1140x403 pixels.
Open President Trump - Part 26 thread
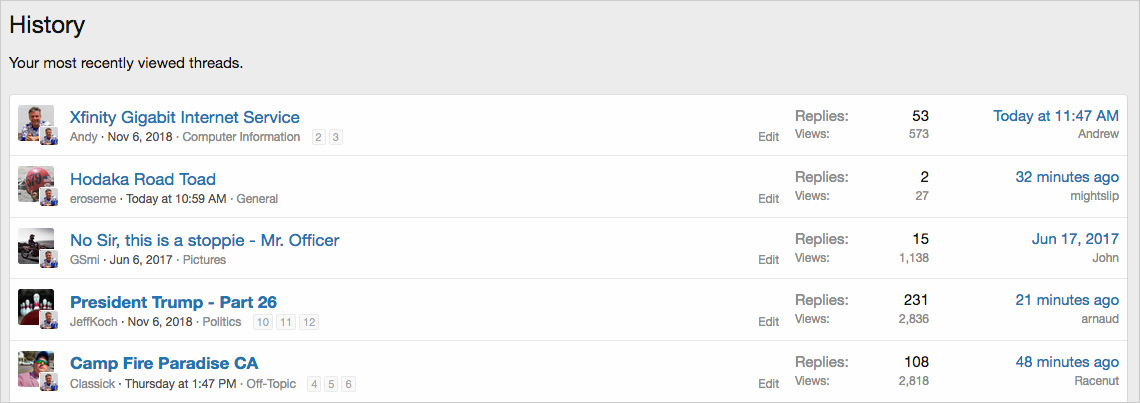click(173, 302)
